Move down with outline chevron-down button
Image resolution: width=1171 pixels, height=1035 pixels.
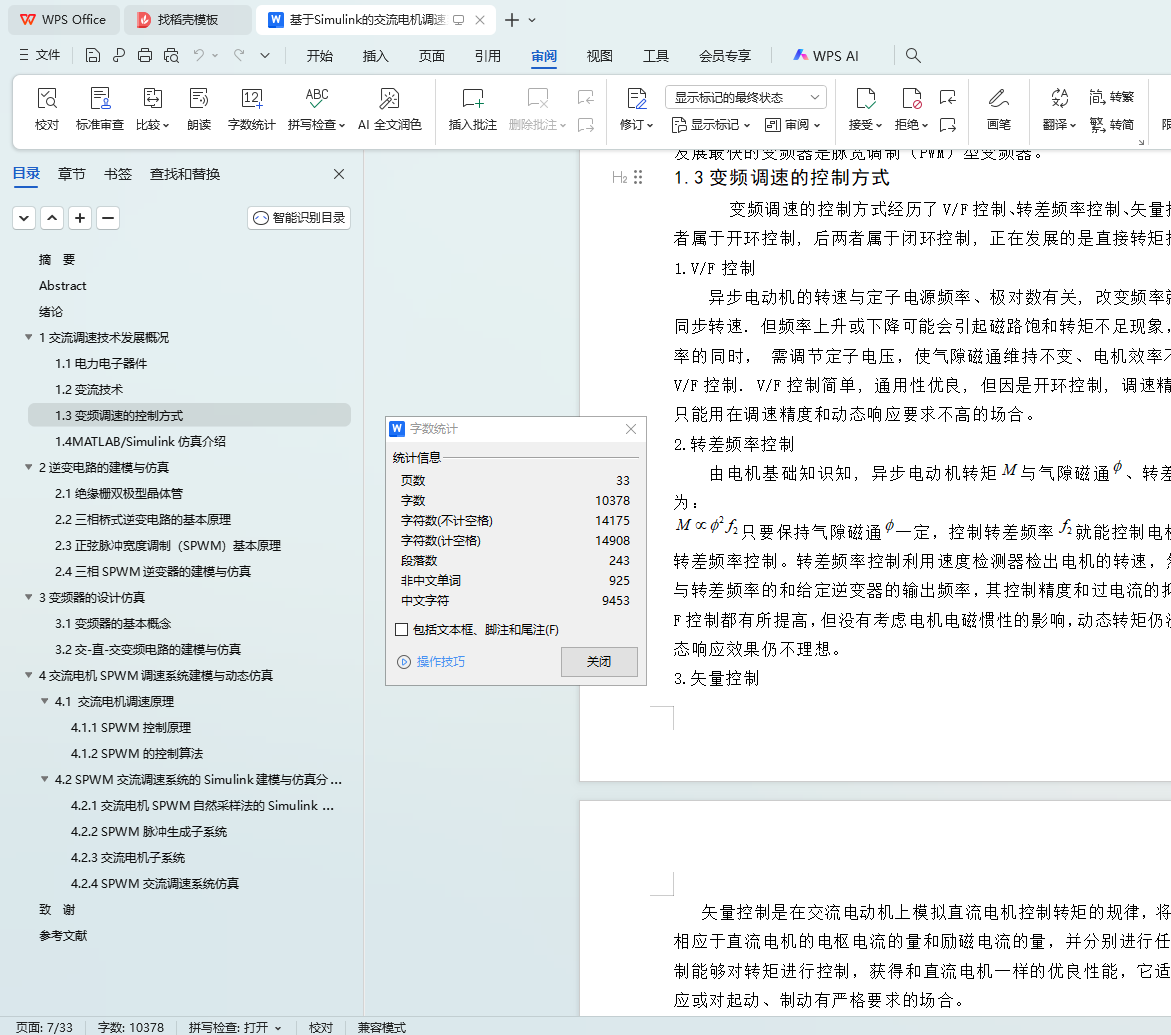click(24, 218)
